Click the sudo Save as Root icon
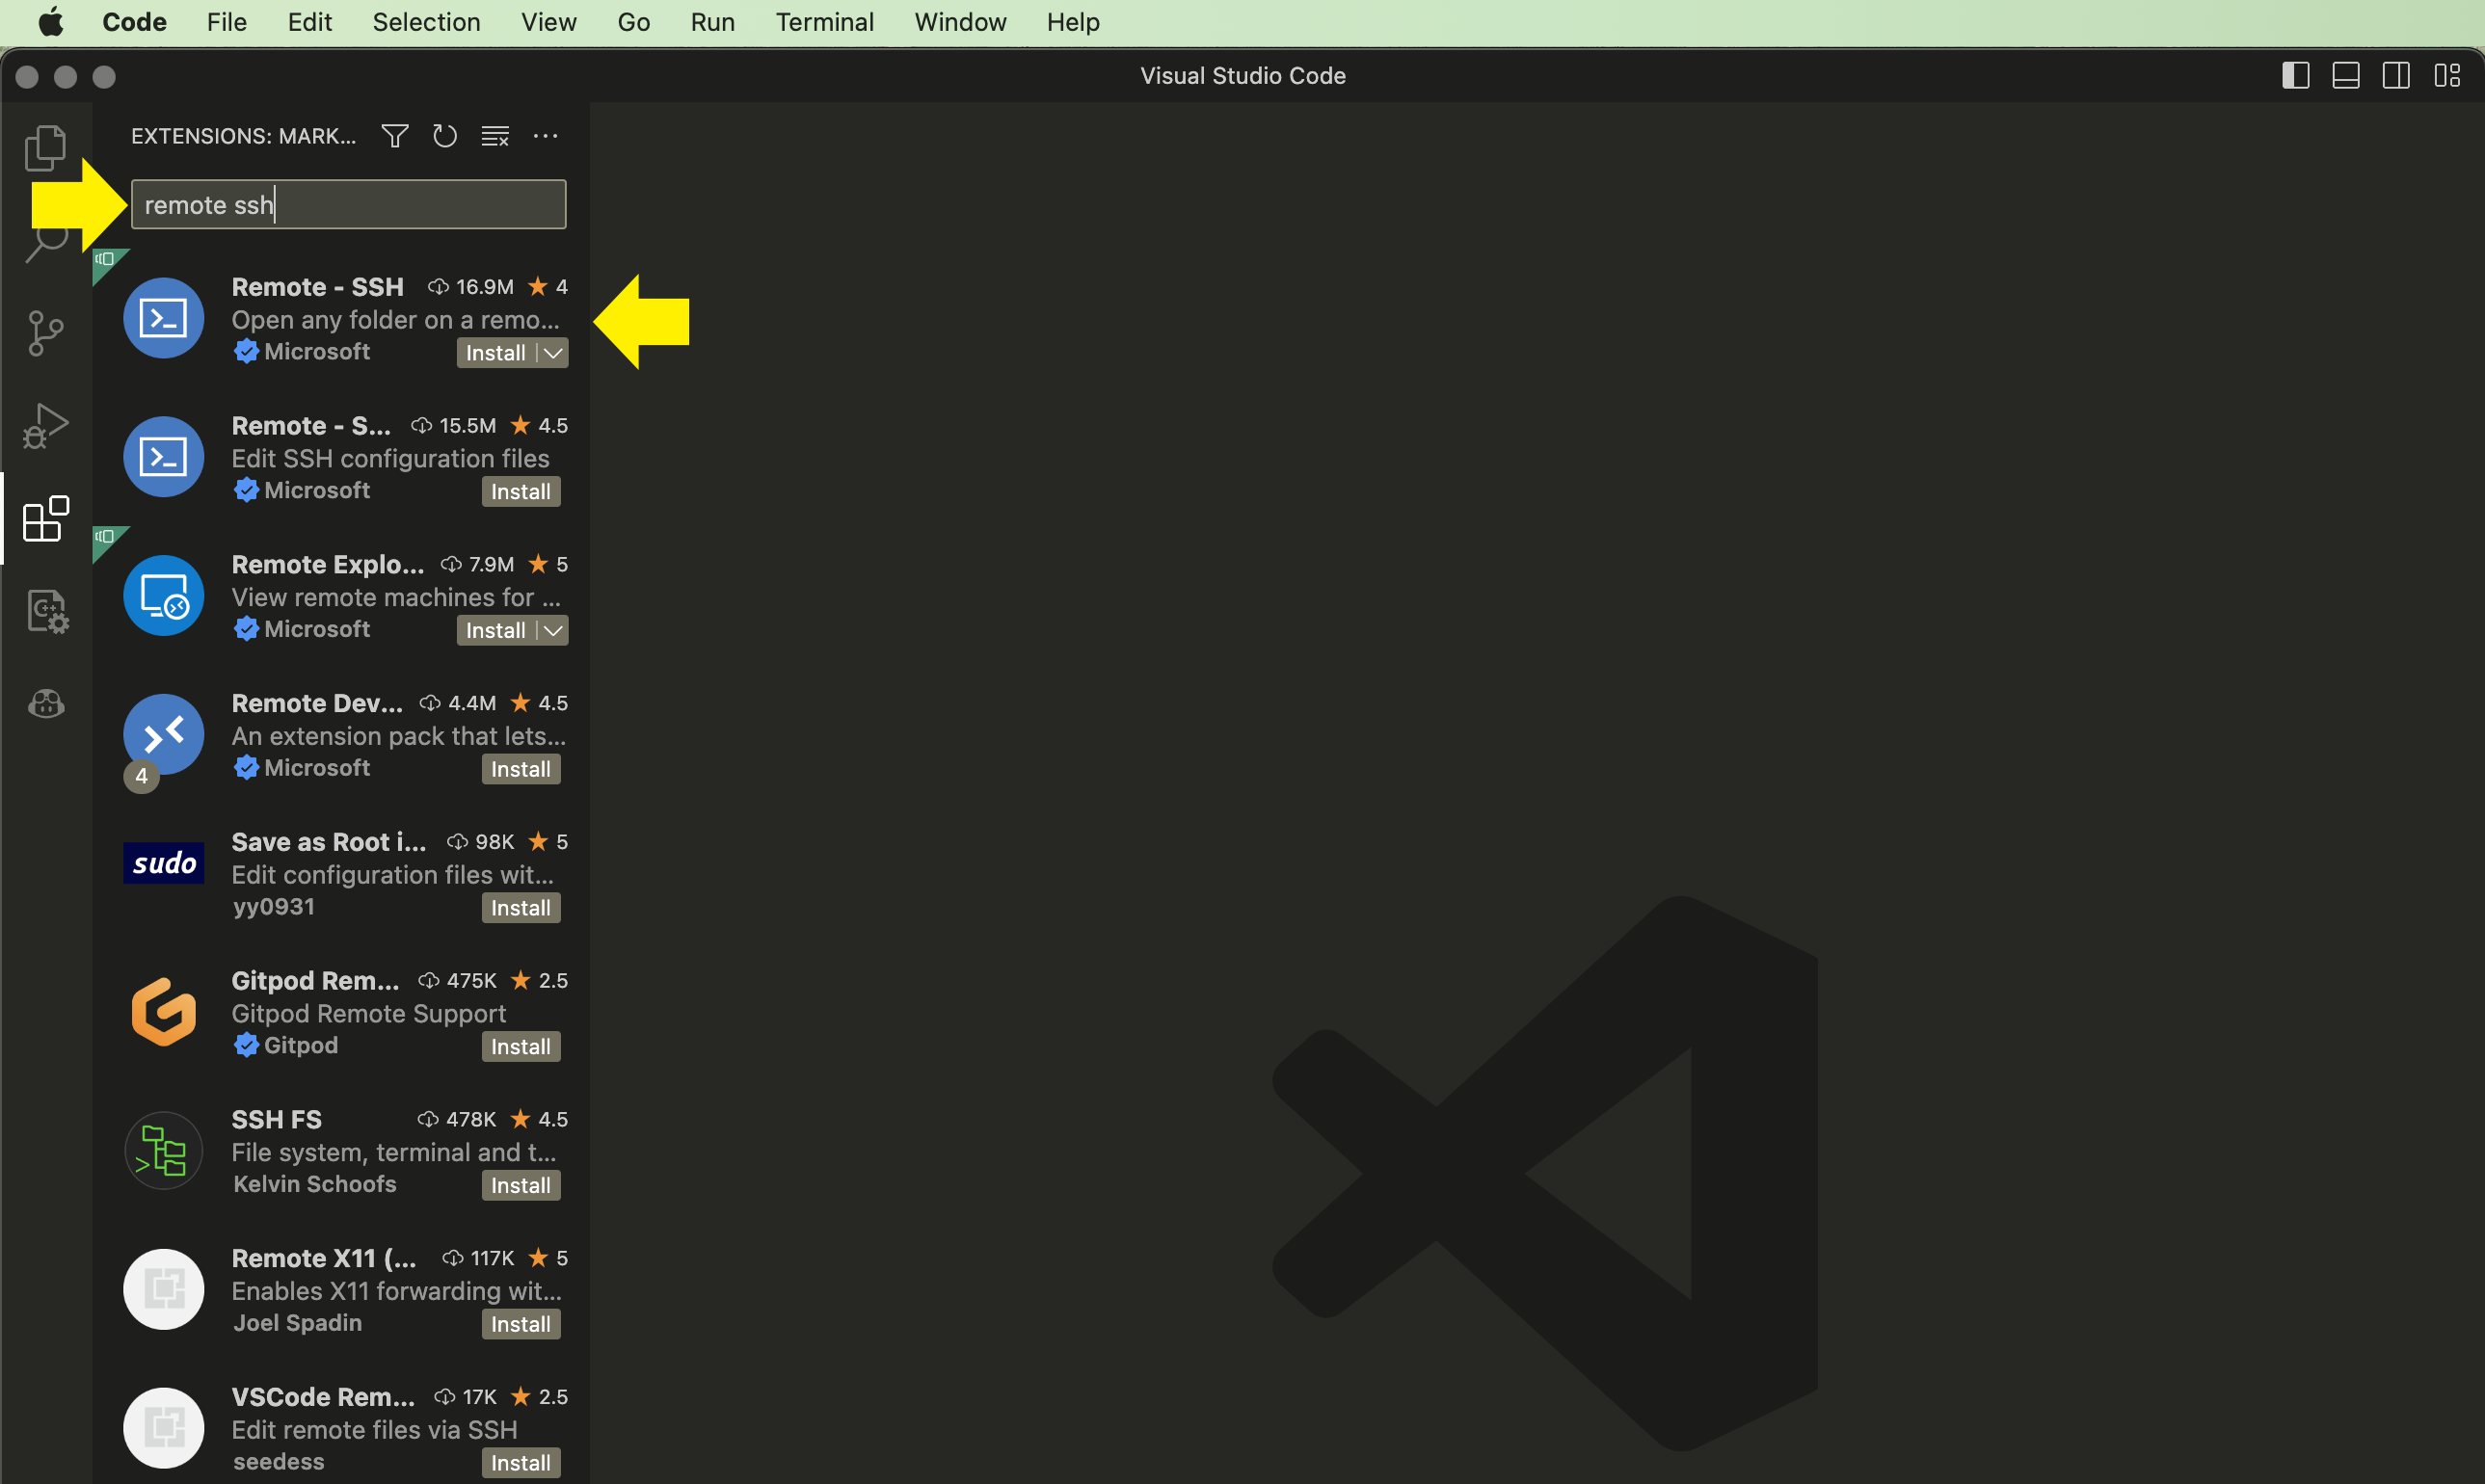2485x1484 pixels. (163, 863)
